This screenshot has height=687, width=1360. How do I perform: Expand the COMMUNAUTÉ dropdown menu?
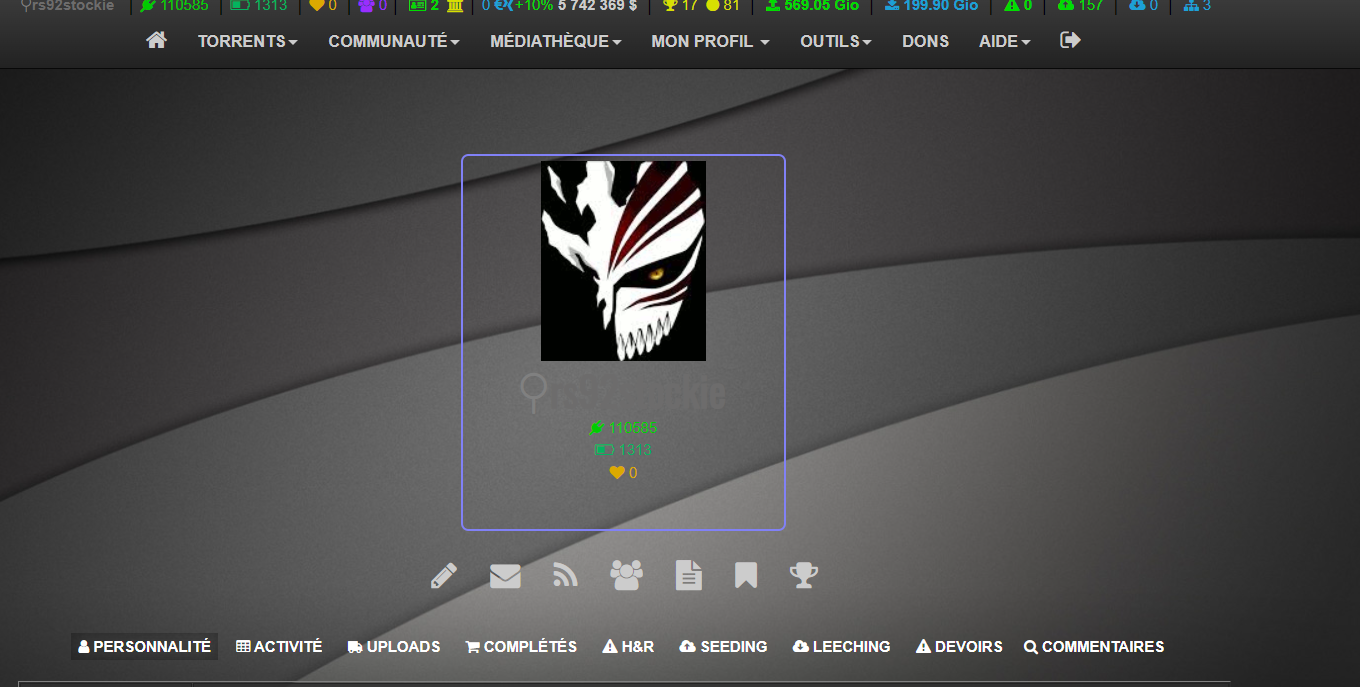point(394,41)
